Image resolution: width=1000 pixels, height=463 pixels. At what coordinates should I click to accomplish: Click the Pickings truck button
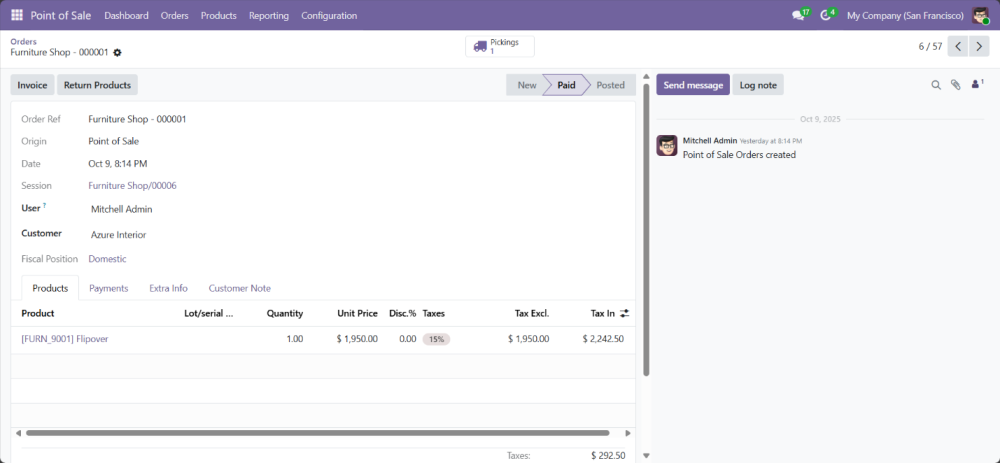[499, 46]
